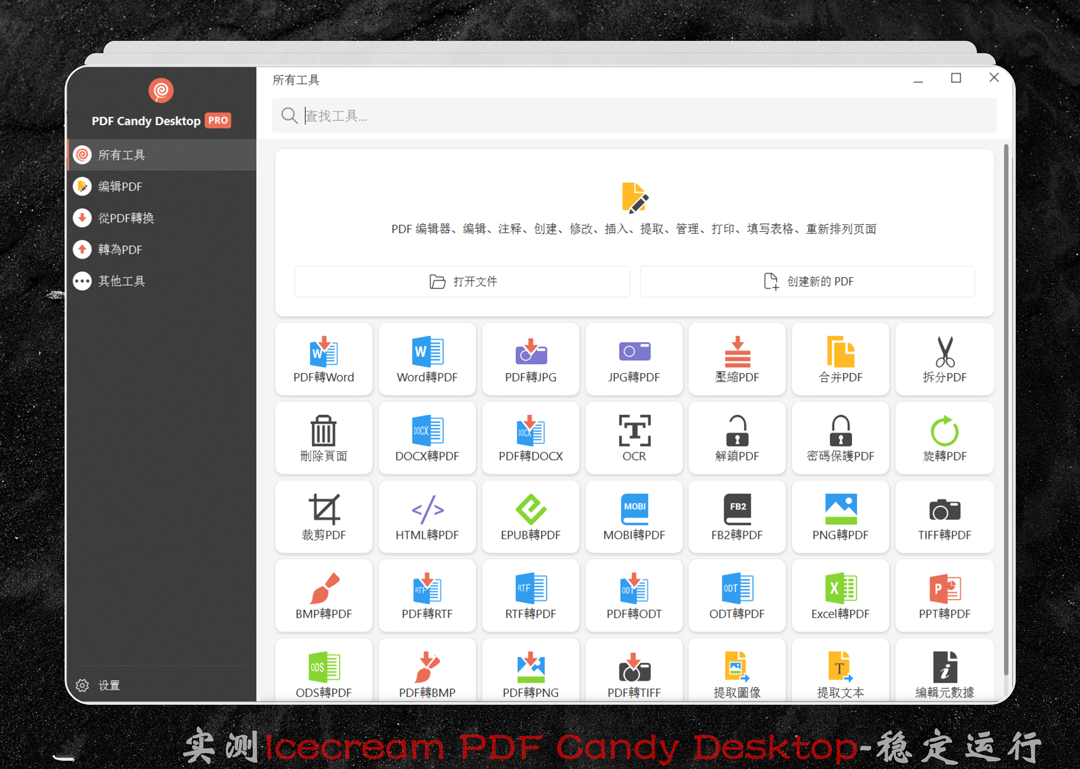
Task: Select the EPUB轉PDF tool
Action: [530, 517]
